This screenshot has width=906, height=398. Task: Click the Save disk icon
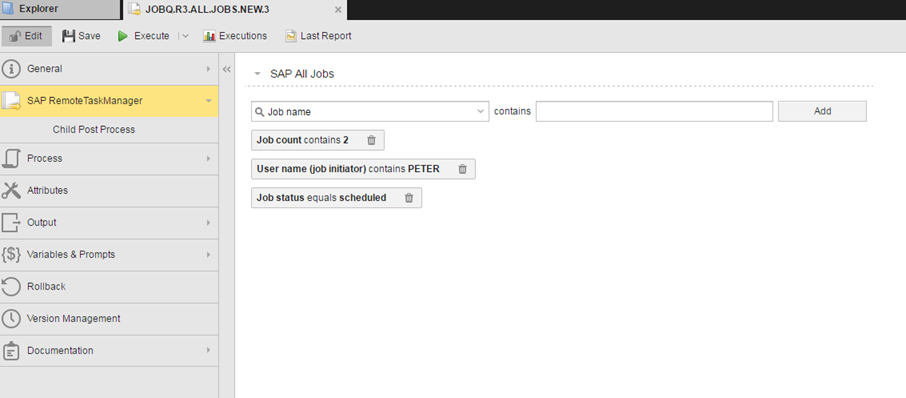click(x=69, y=36)
